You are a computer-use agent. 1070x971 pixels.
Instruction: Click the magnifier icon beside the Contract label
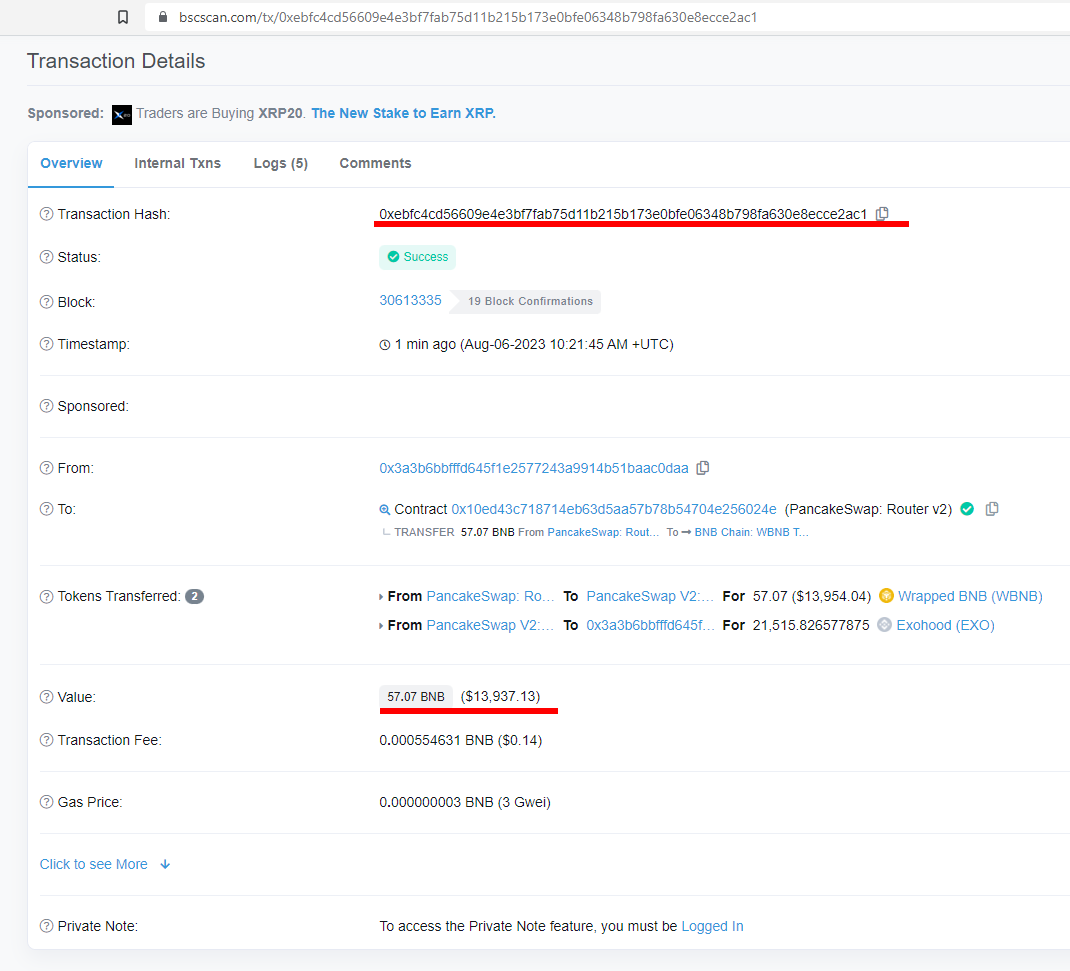[x=384, y=509]
